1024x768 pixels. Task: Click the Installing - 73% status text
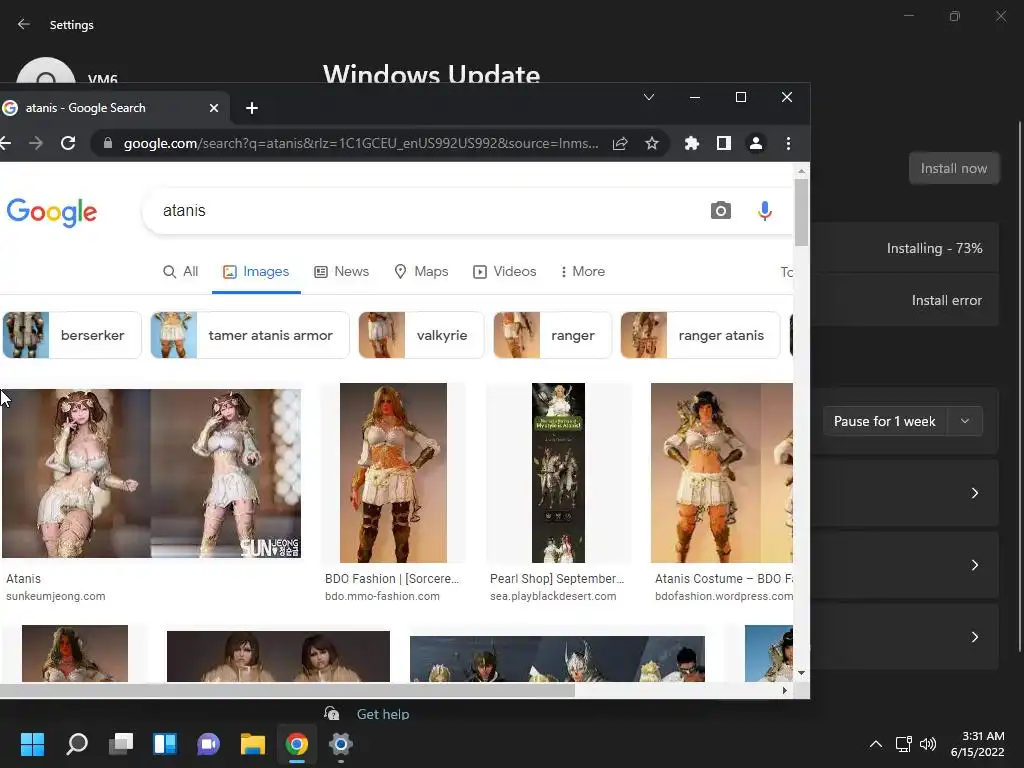point(935,248)
